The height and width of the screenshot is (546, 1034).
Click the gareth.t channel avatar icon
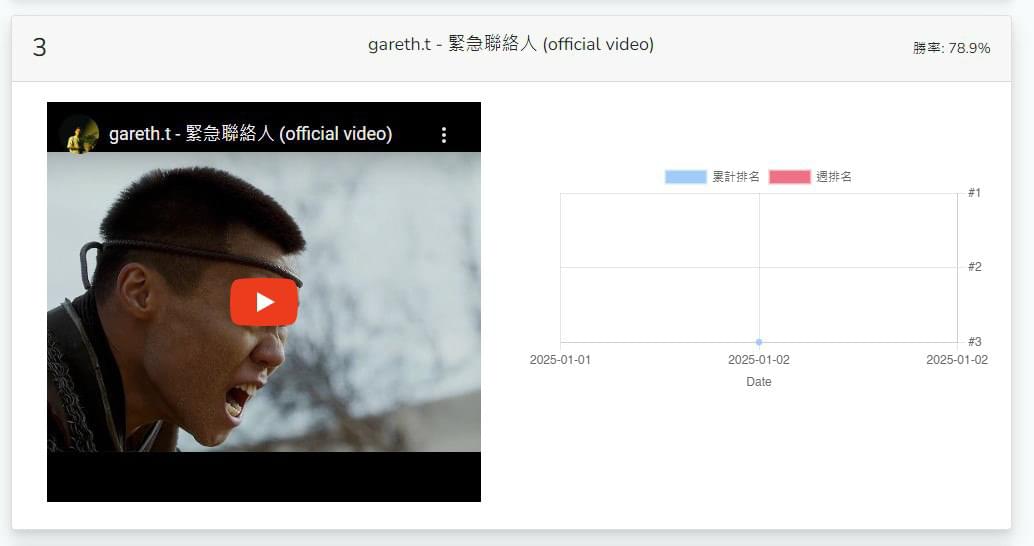(x=80, y=134)
